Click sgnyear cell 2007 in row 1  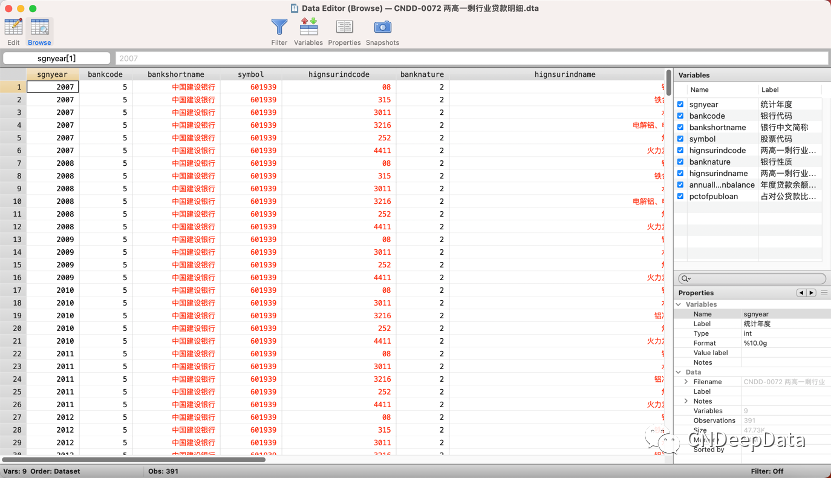(x=53, y=87)
